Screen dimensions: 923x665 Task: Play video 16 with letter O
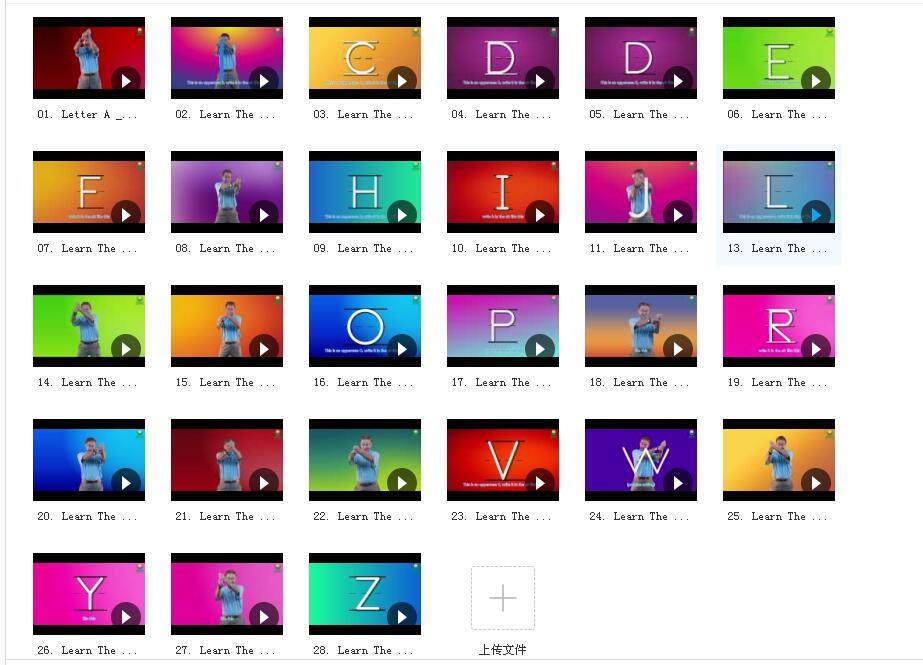(x=402, y=348)
